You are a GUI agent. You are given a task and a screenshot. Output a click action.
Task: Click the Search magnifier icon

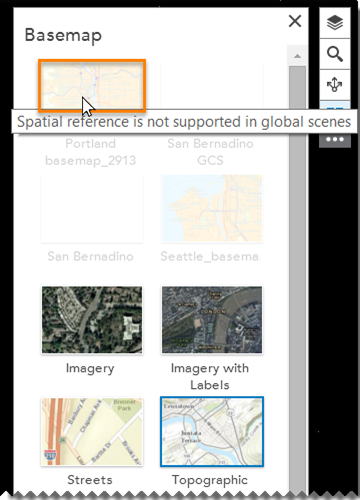pos(335,54)
